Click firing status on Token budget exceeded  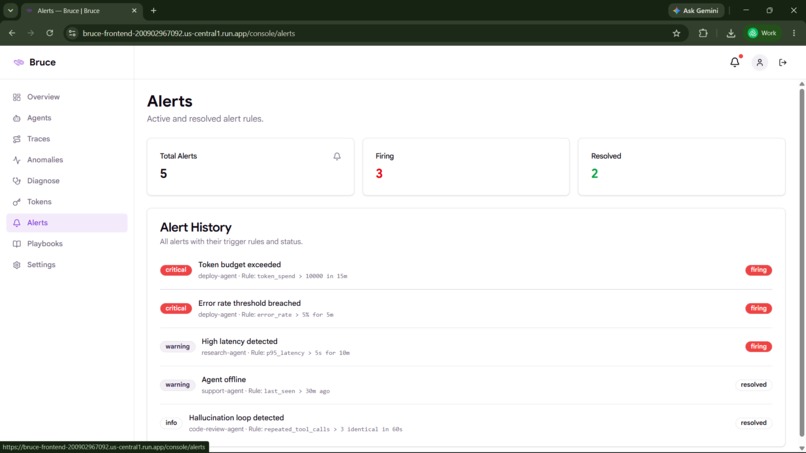(758, 270)
